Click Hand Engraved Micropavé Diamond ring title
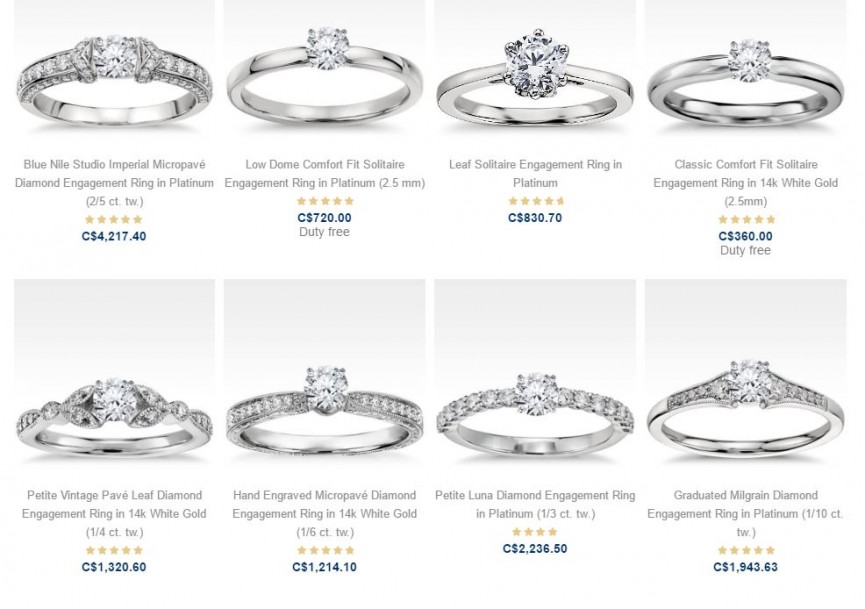Image resolution: width=865 pixels, height=609 pixels. (x=324, y=514)
